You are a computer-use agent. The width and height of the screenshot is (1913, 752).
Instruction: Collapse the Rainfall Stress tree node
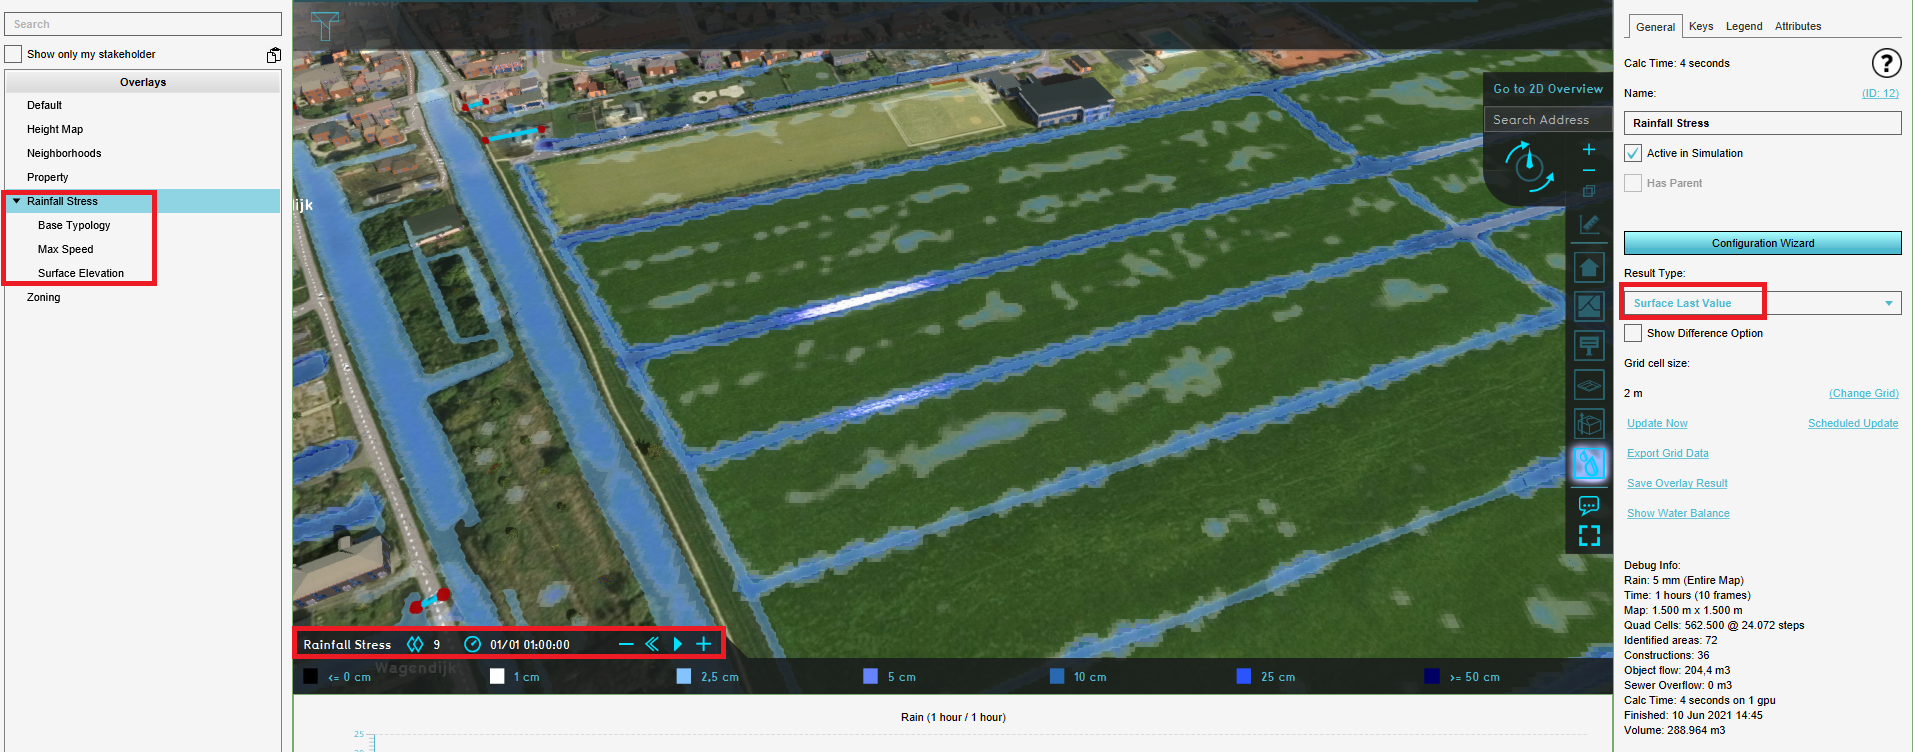pyautogui.click(x=16, y=201)
